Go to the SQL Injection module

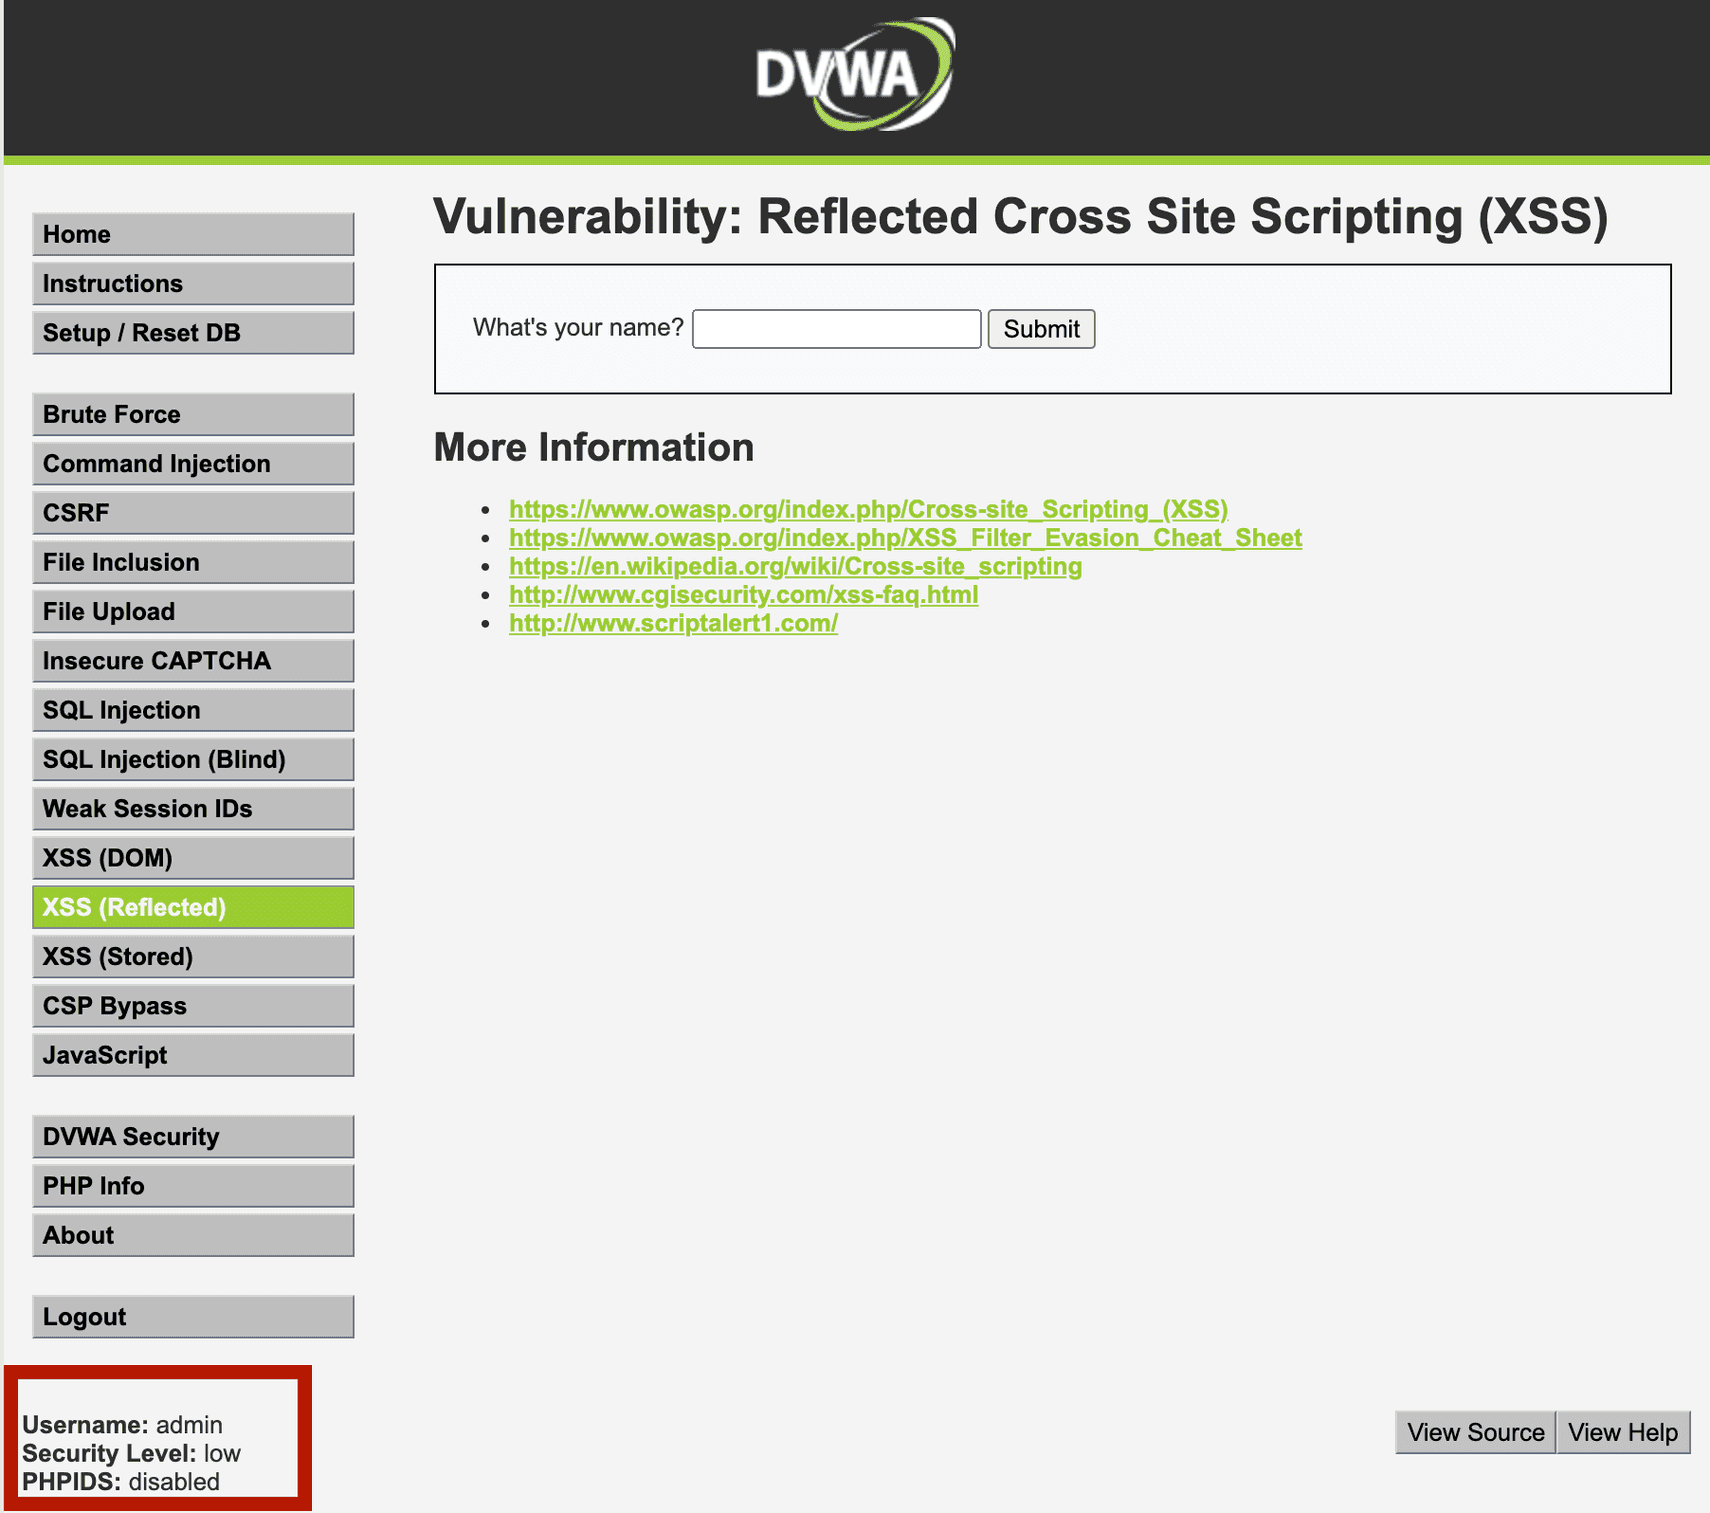coord(193,709)
